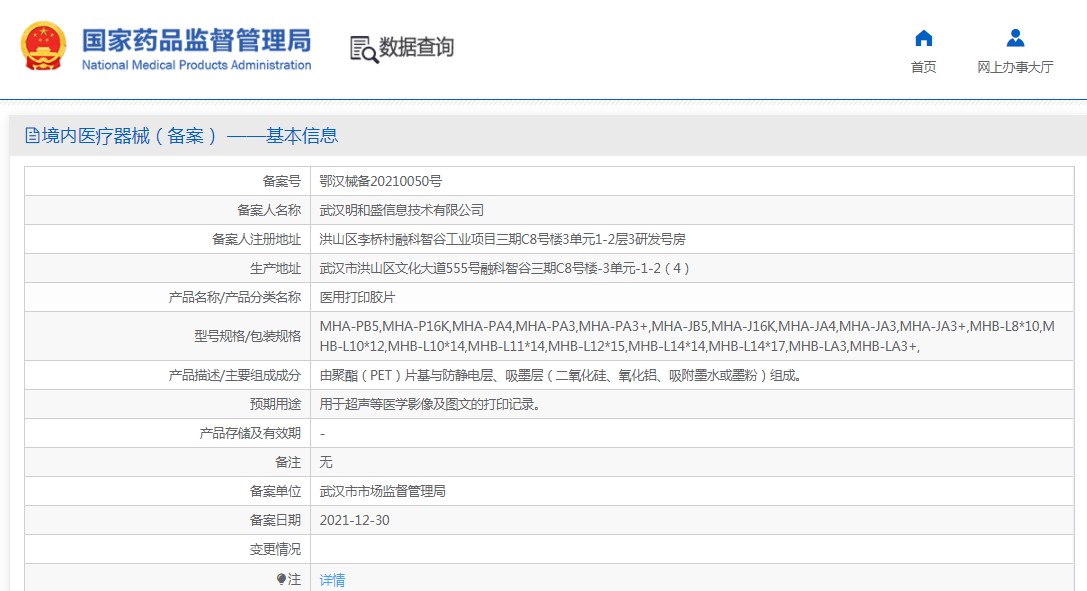The width and height of the screenshot is (1087, 591).
Task: Open the 网上办事大厅 person icon
Action: 1015,38
